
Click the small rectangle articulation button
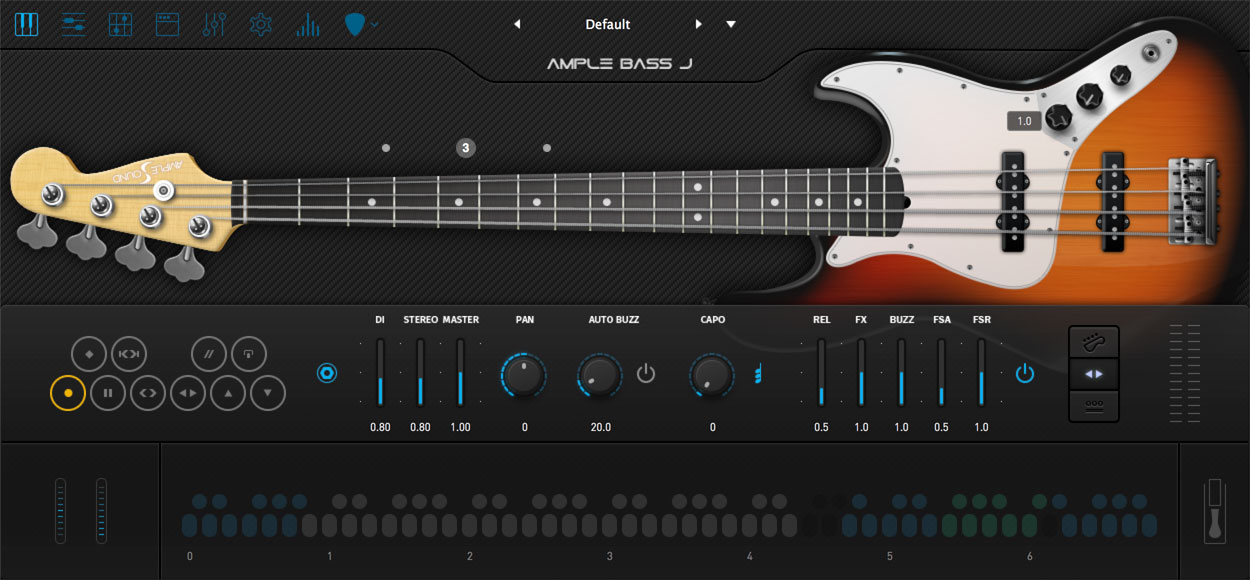pyautogui.click(x=249, y=353)
